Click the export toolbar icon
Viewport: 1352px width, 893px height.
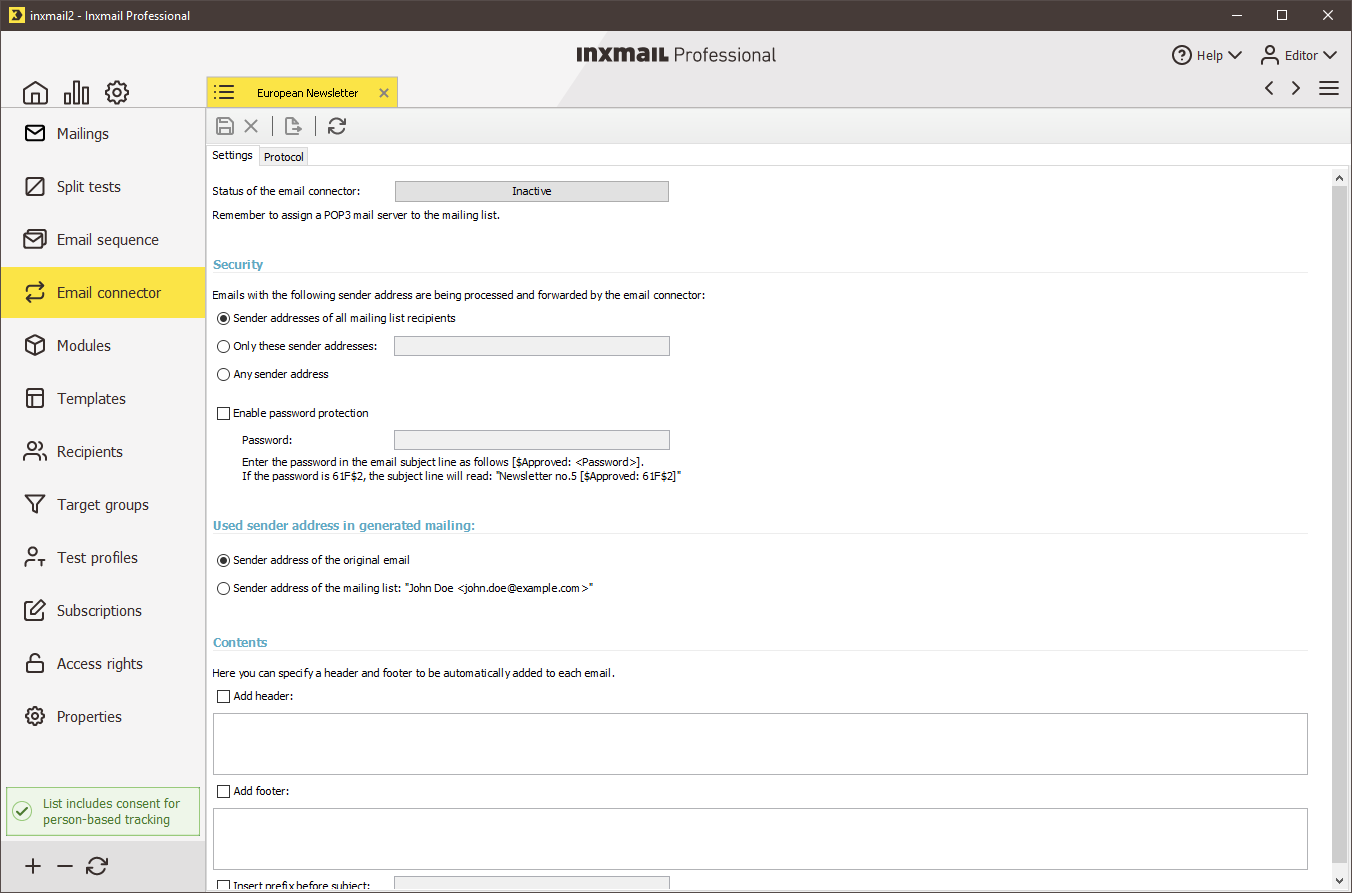pyautogui.click(x=293, y=126)
